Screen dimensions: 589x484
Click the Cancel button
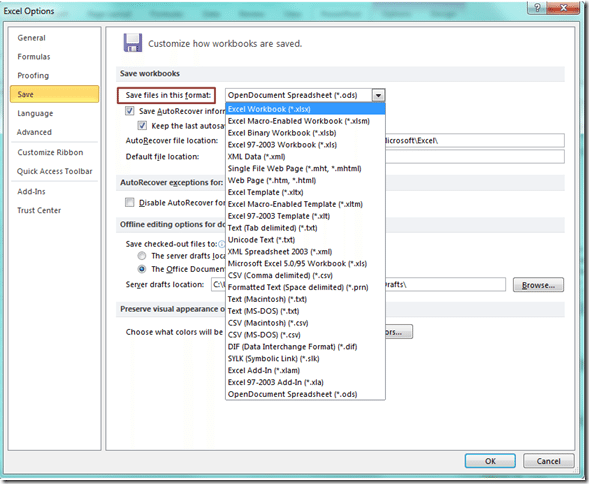pos(548,461)
